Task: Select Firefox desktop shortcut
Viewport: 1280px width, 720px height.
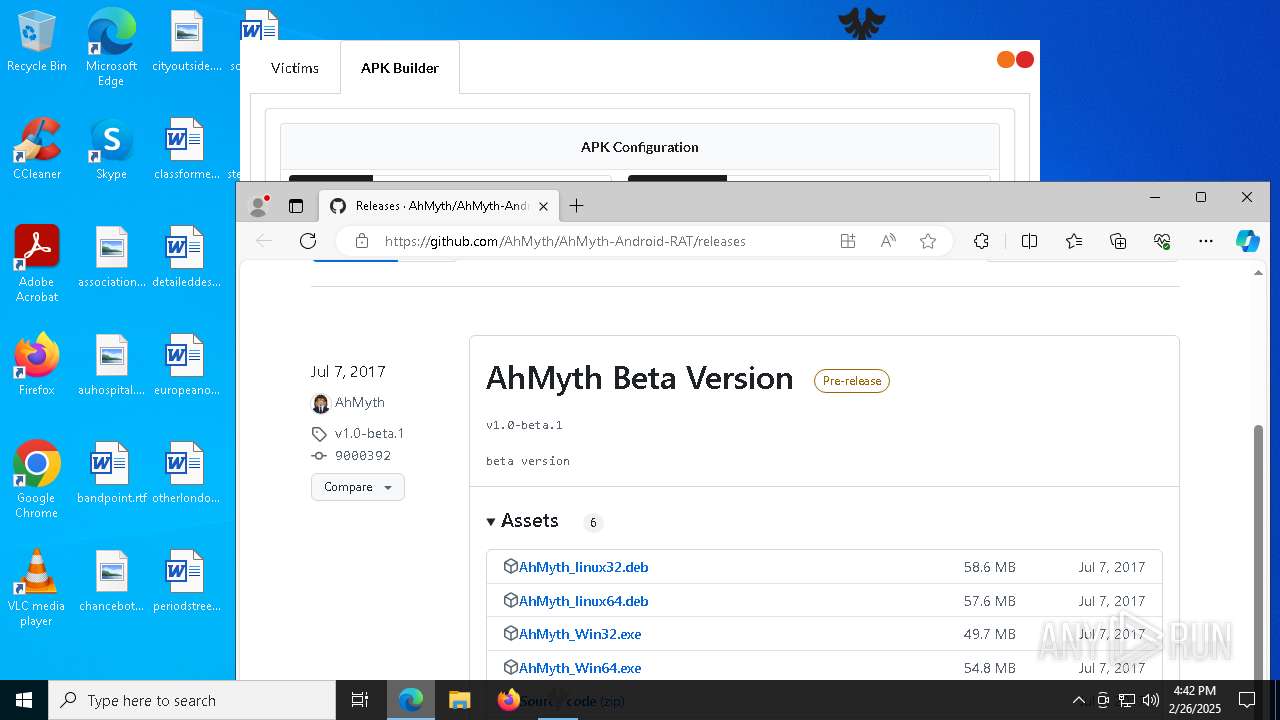Action: [x=37, y=365]
